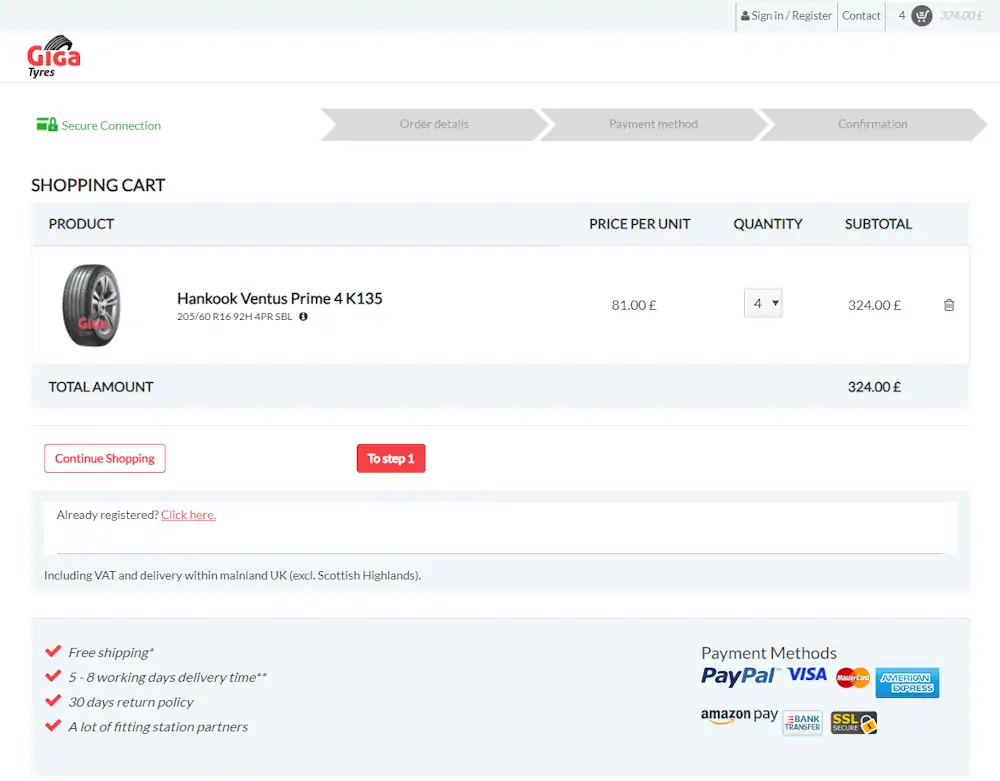This screenshot has width=1000, height=781.
Task: Select the Payment method step
Action: pyautogui.click(x=653, y=124)
